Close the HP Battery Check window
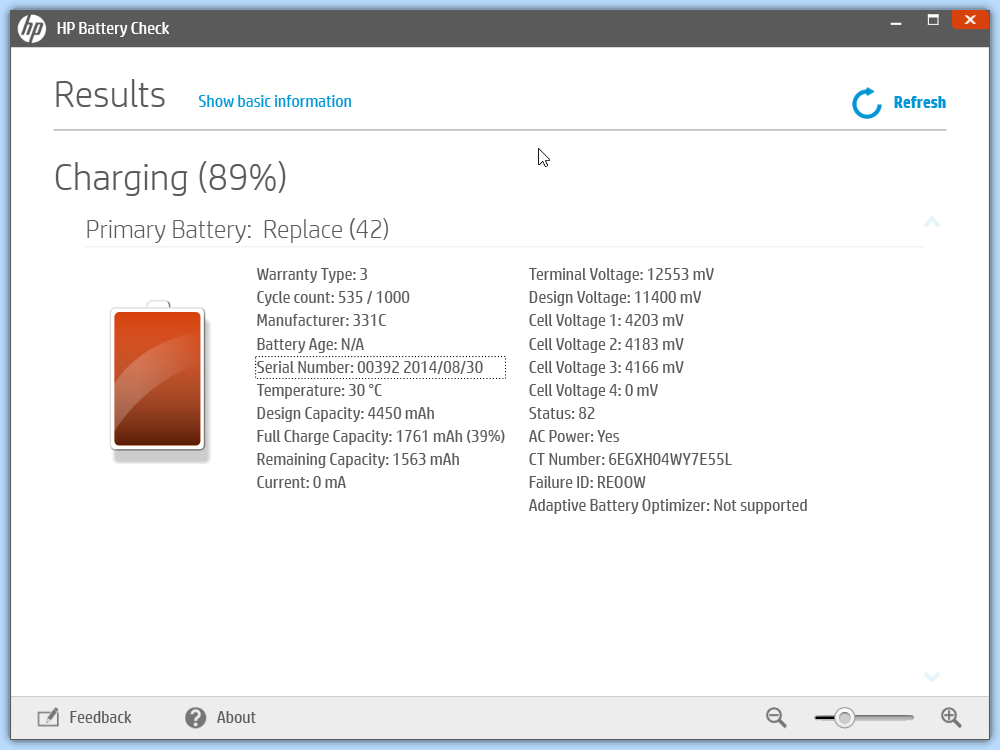The height and width of the screenshot is (750, 1000). tap(970, 20)
